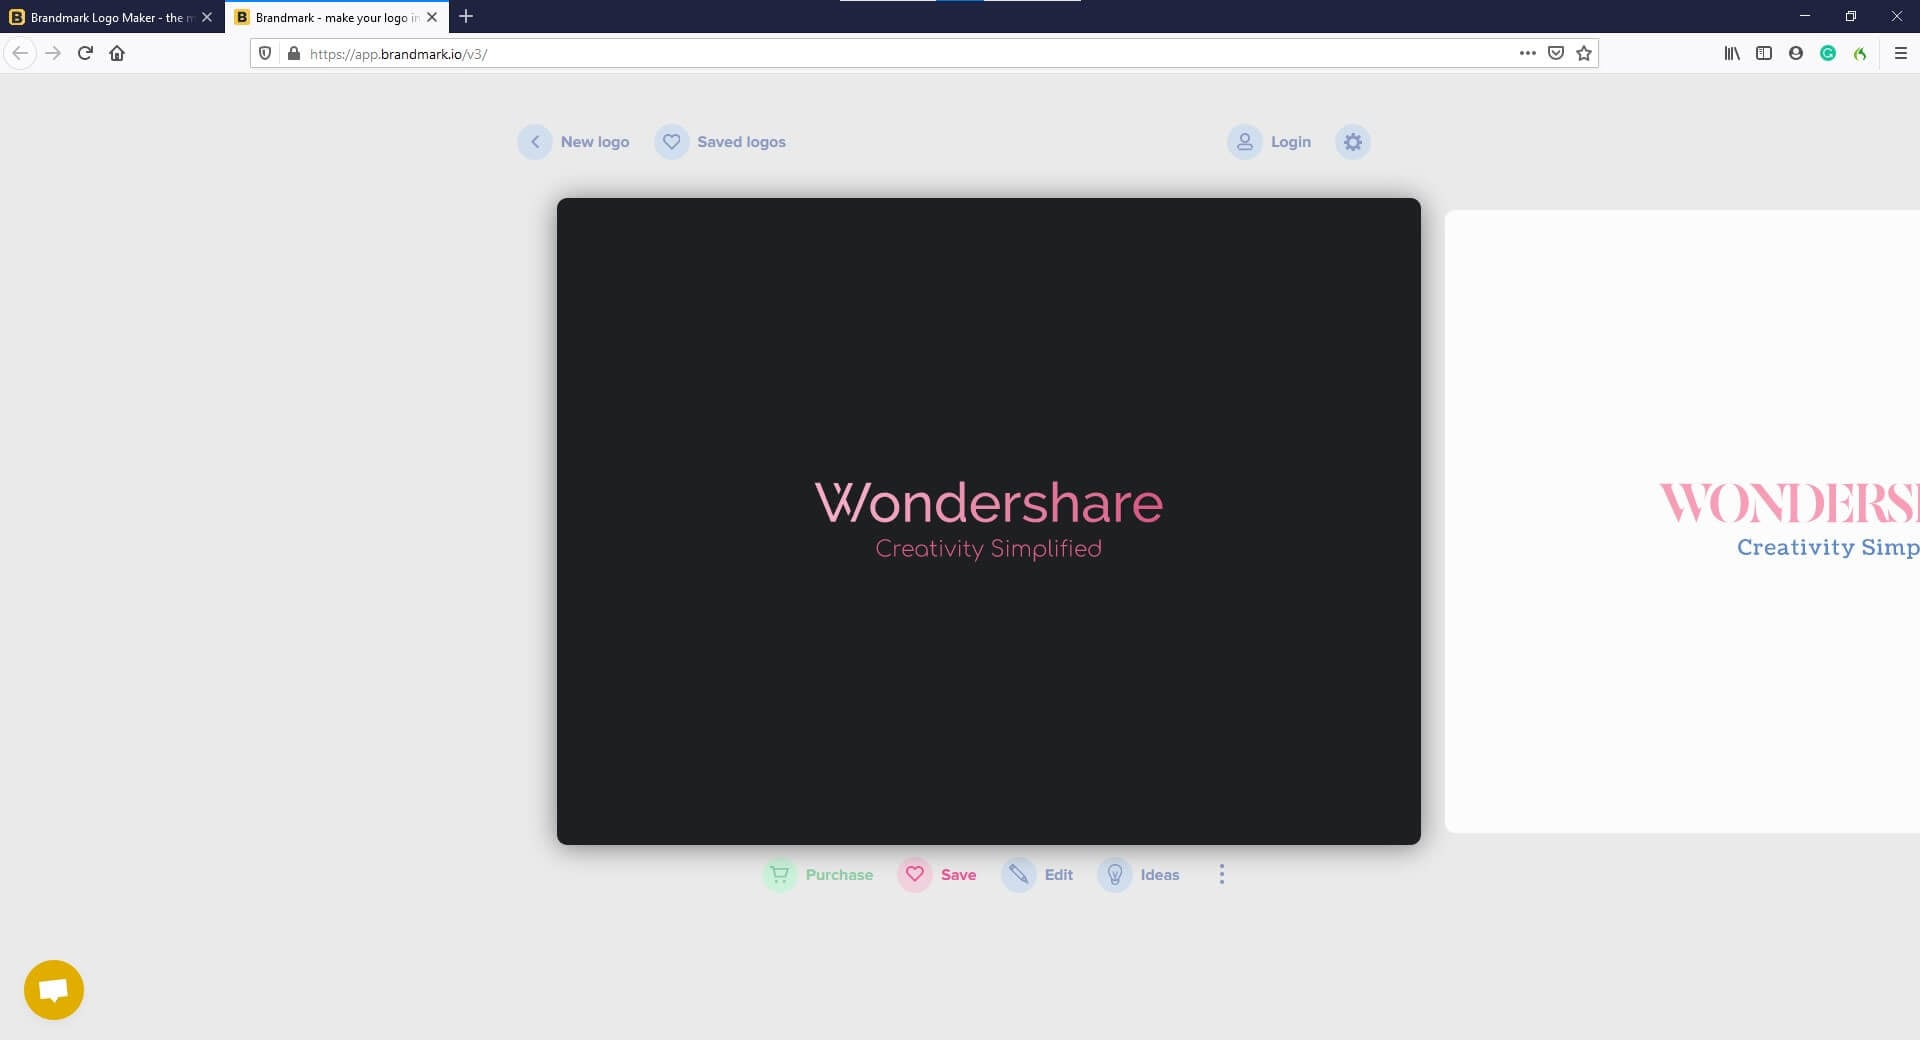Click the Login user avatar icon

tap(1245, 142)
